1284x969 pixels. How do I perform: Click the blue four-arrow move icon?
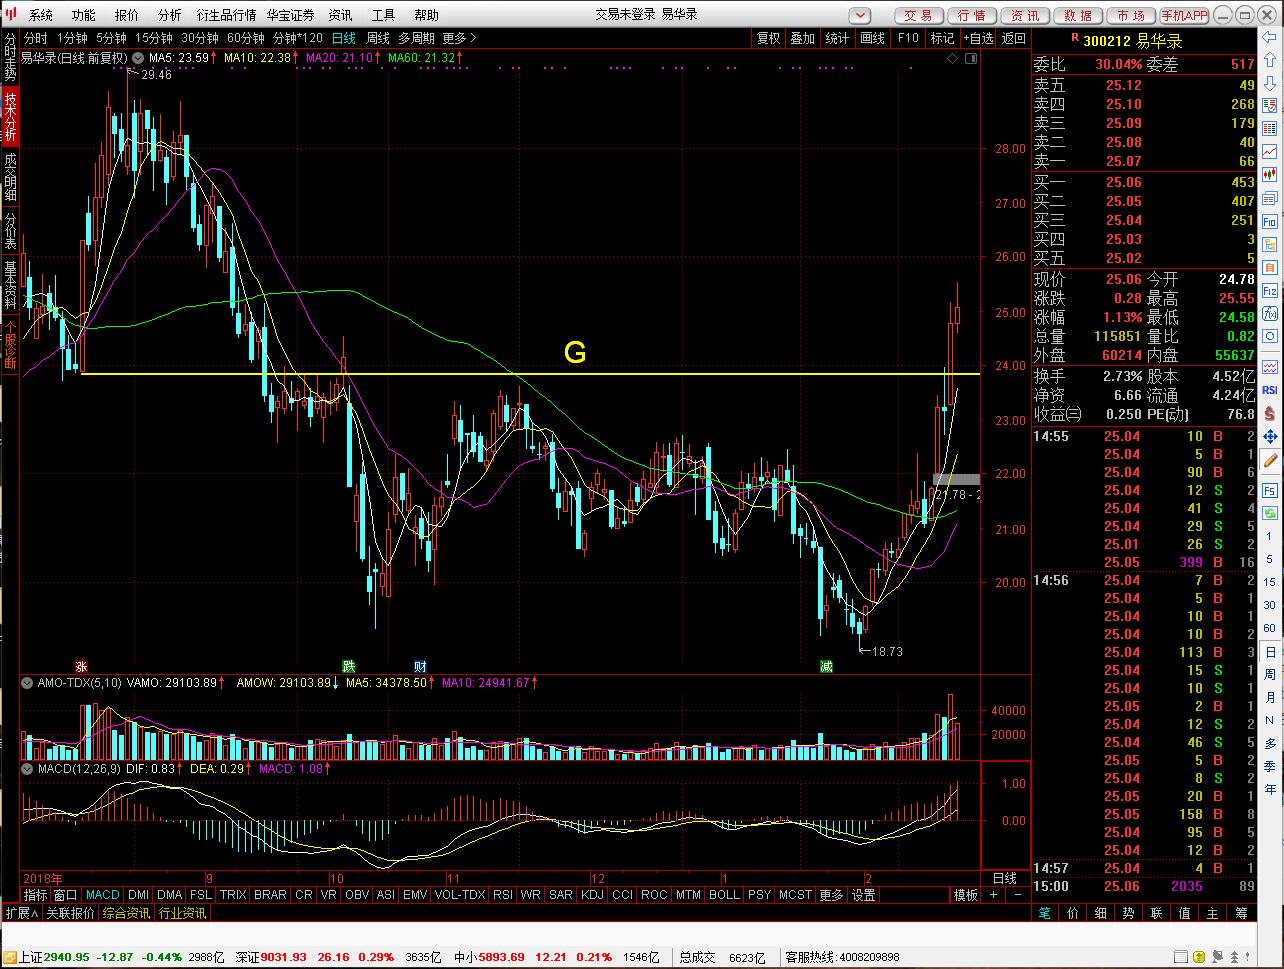pyautogui.click(x=1270, y=438)
